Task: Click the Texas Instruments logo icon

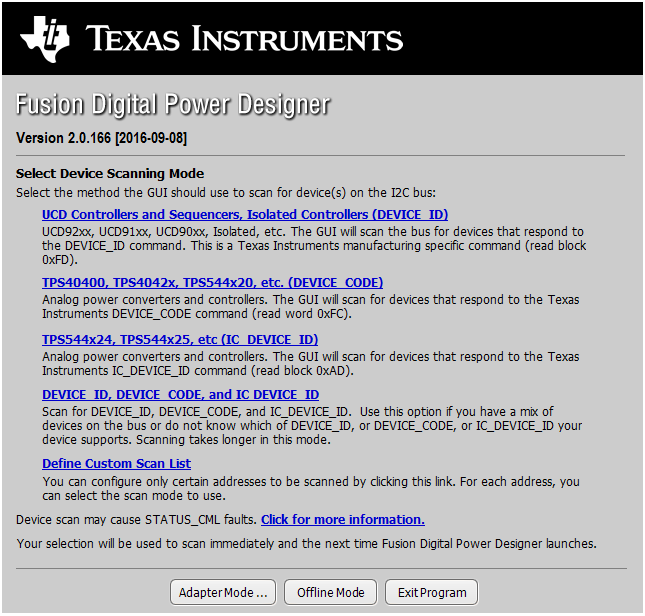Action: (x=45, y=39)
